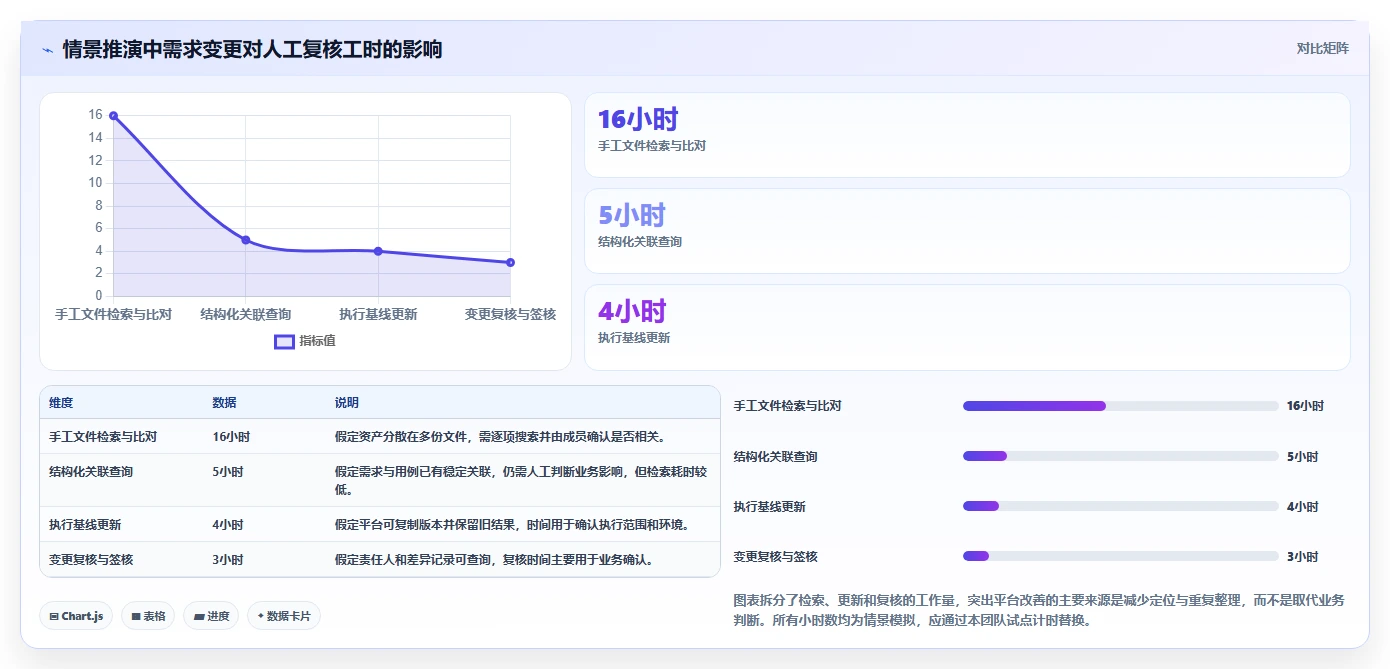The image size is (1390, 669).
Task: Click x-axis label 变更复核与签核 in chart
Action: (x=510, y=314)
